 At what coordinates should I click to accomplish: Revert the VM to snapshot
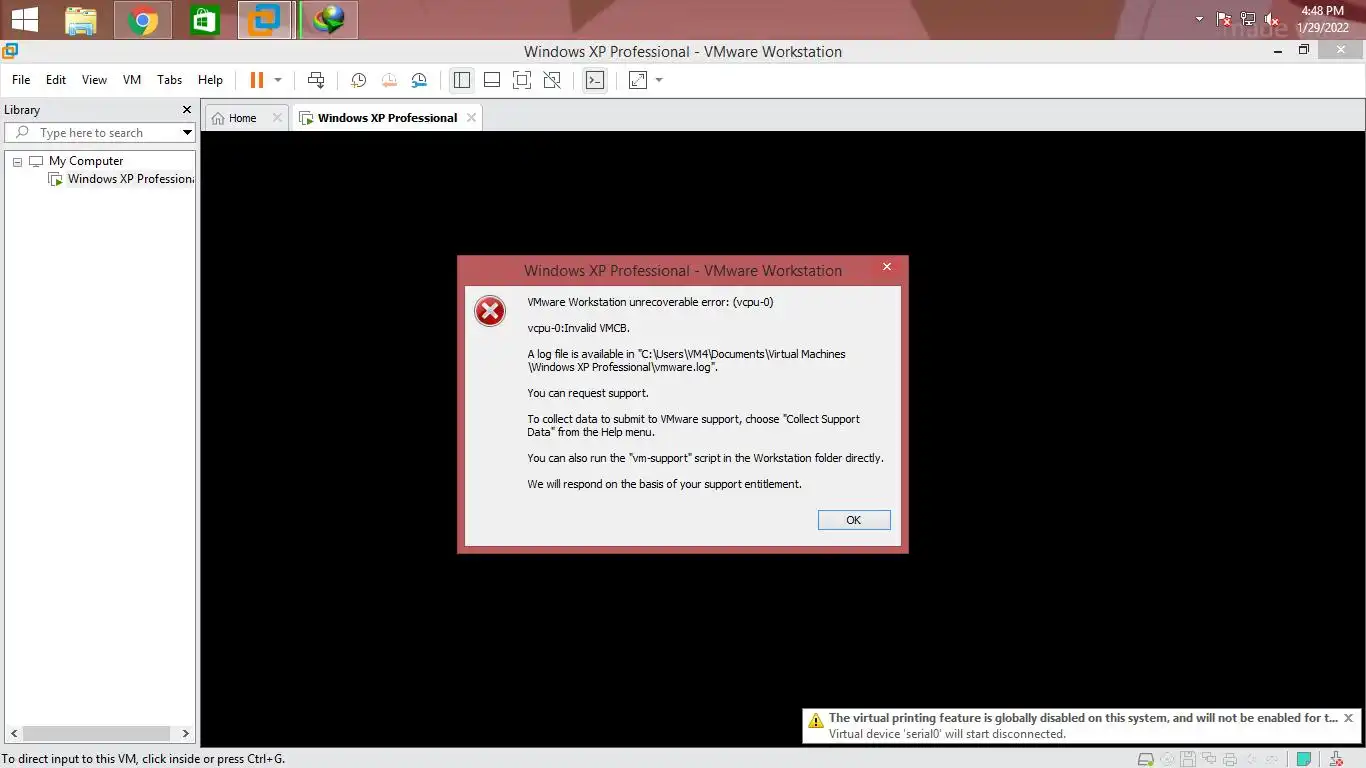coord(389,80)
